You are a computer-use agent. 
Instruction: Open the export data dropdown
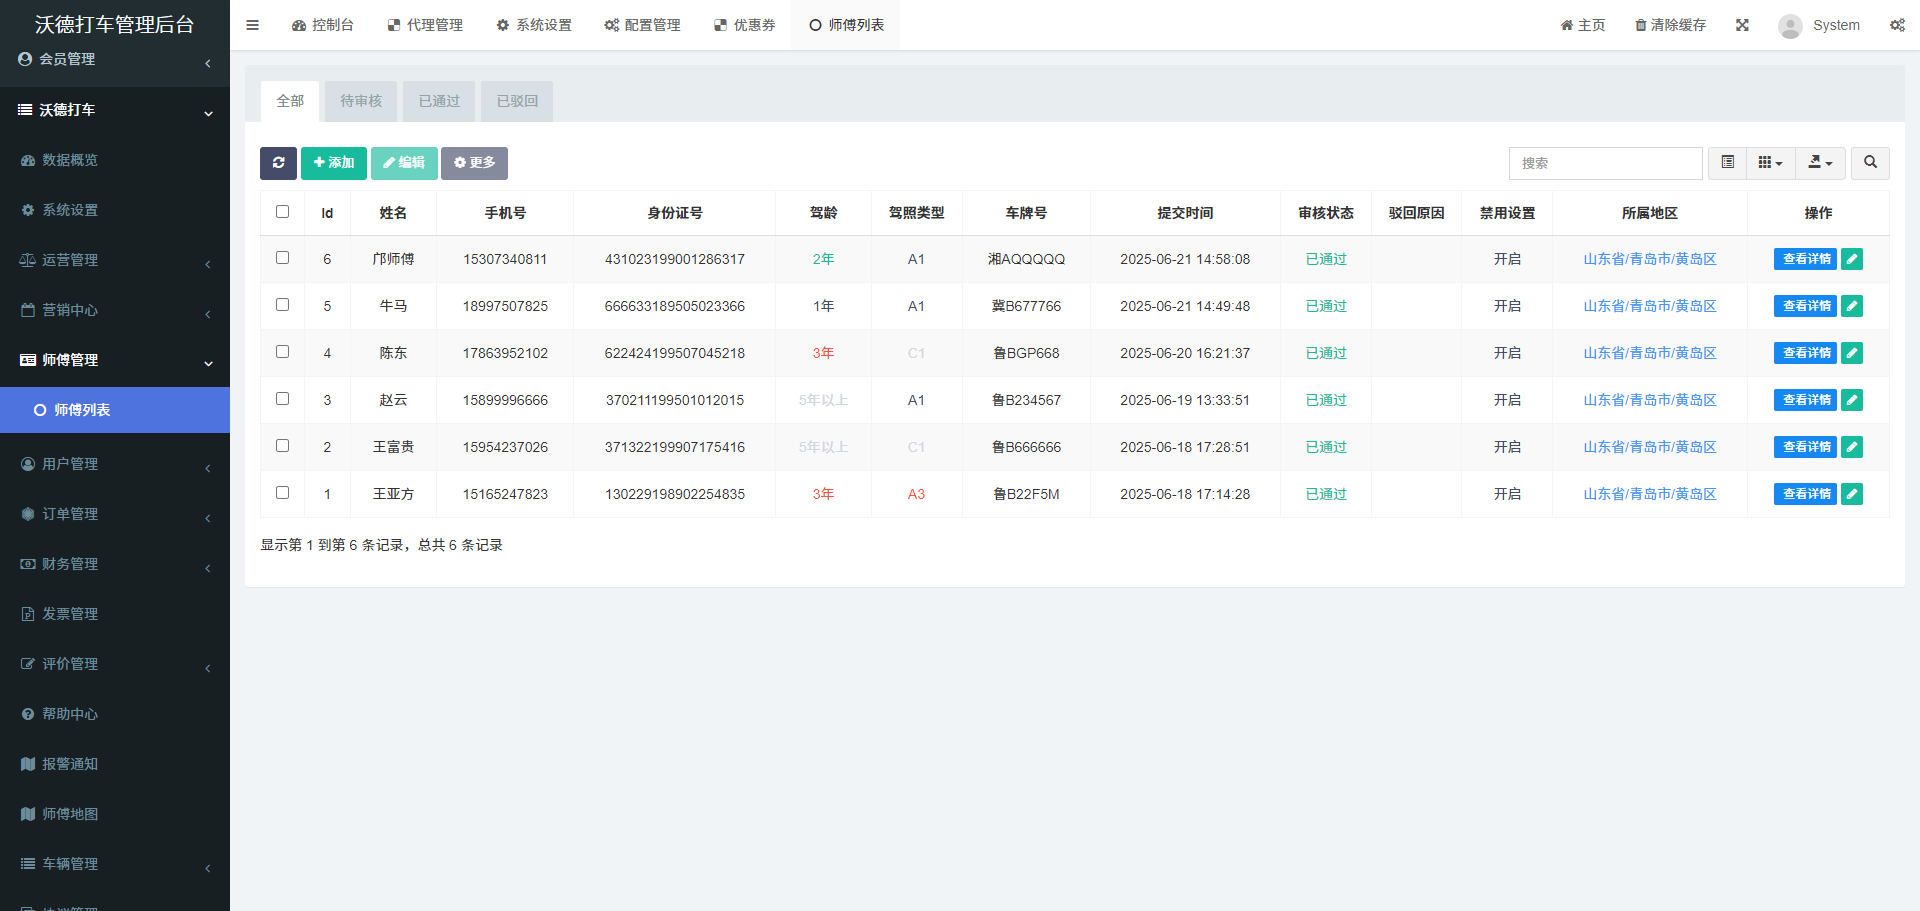(x=1820, y=163)
